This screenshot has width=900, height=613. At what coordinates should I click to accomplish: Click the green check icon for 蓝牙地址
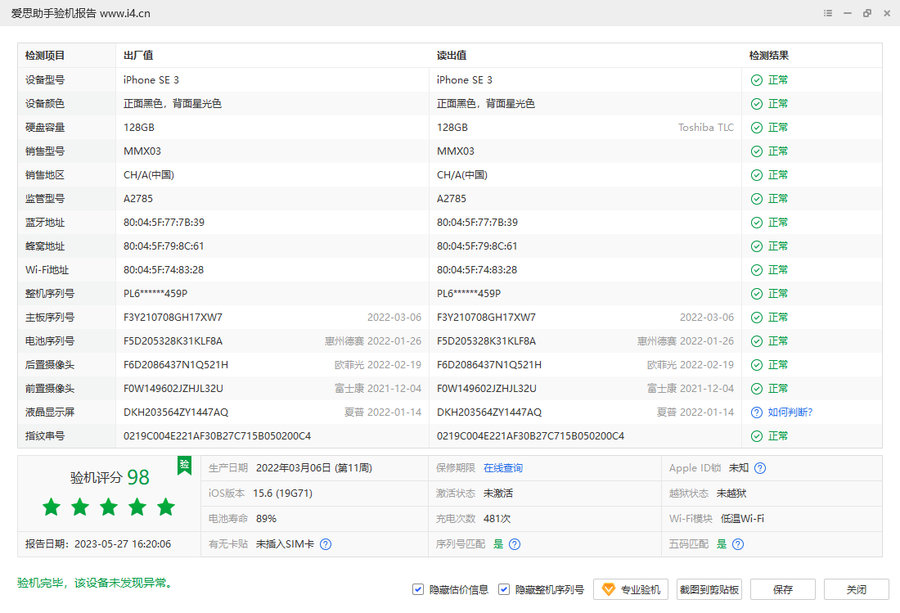click(757, 222)
